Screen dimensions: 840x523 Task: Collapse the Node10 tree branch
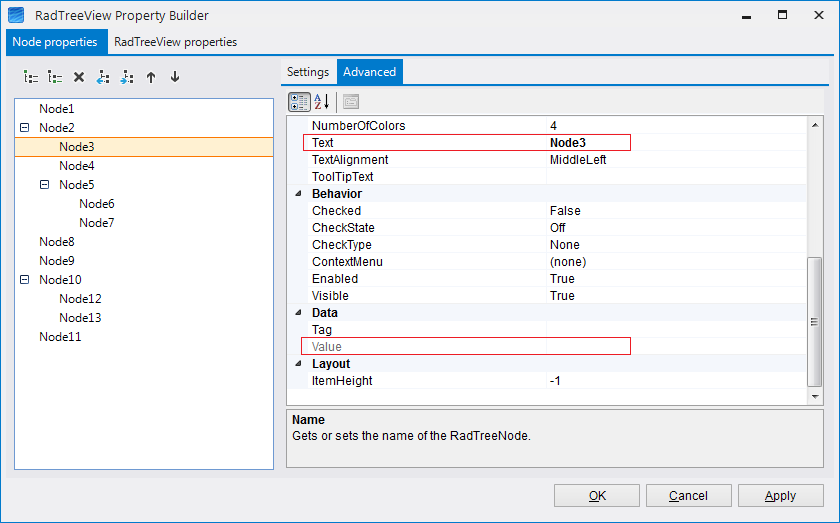pyautogui.click(x=25, y=280)
